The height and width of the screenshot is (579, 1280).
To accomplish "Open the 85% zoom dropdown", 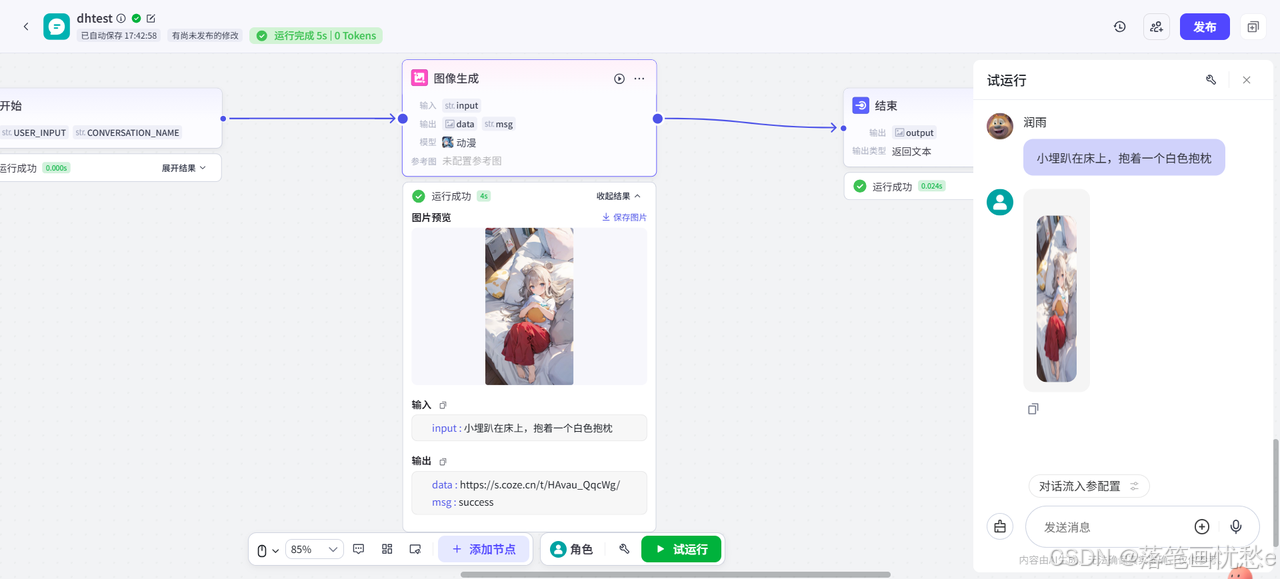I will pos(314,549).
